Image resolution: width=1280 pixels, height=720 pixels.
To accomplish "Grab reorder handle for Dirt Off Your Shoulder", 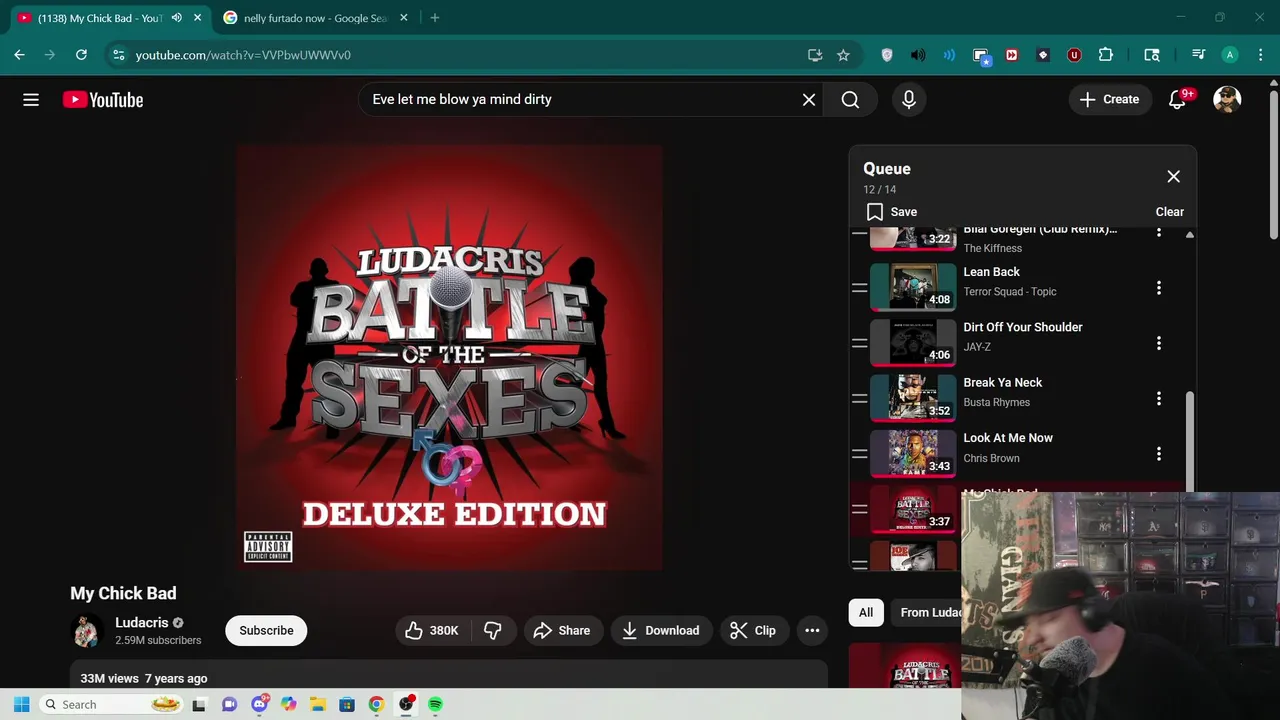I will tap(859, 343).
